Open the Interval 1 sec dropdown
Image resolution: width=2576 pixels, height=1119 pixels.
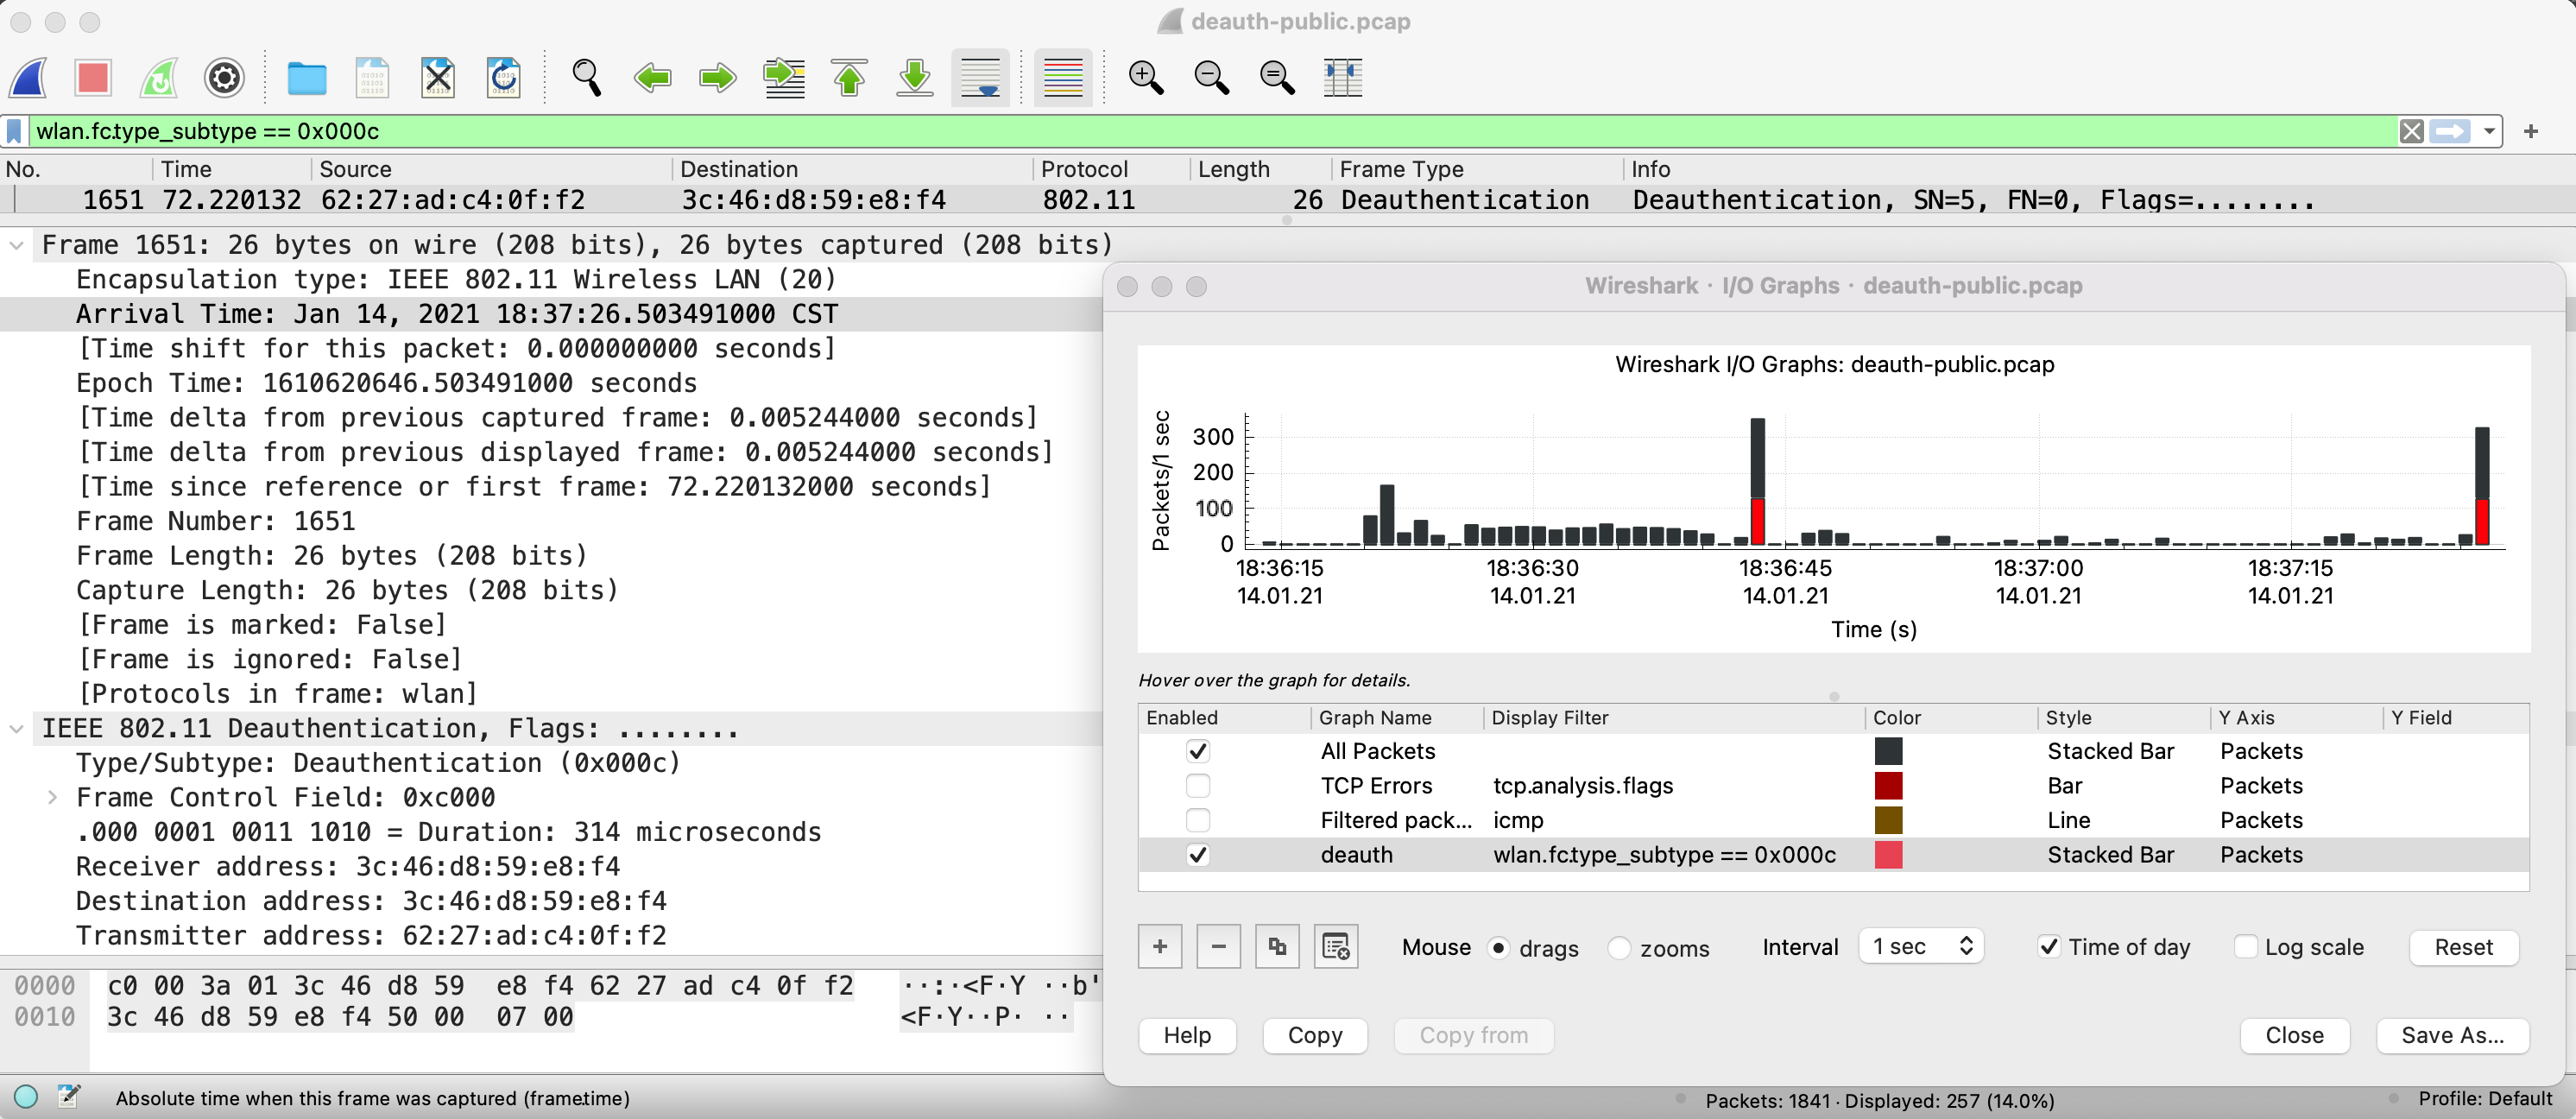click(x=1921, y=947)
